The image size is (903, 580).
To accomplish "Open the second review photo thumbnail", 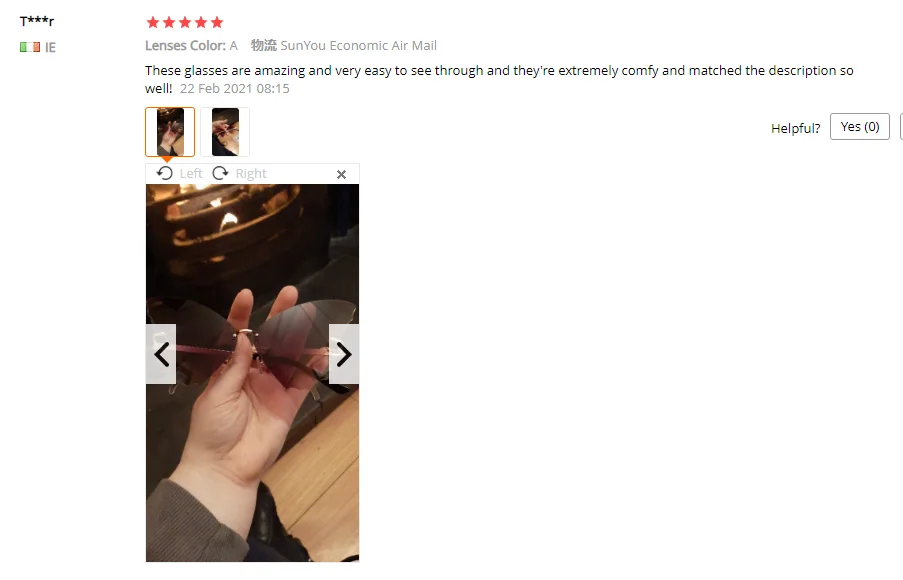I will pyautogui.click(x=225, y=132).
